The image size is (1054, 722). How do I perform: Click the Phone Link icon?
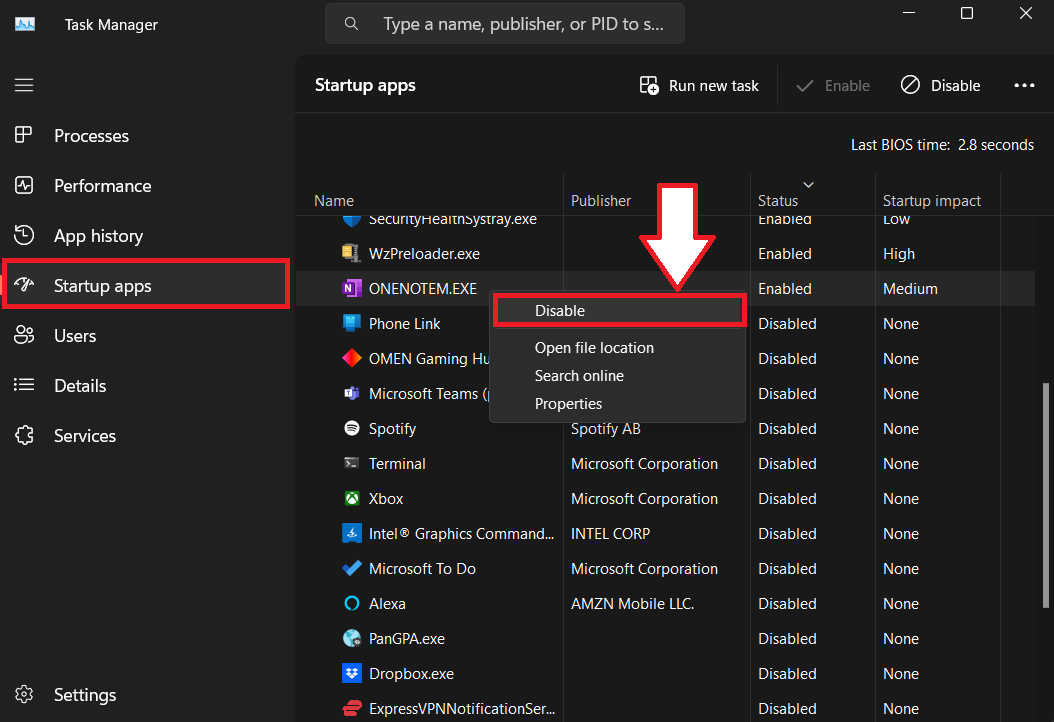[x=352, y=323]
